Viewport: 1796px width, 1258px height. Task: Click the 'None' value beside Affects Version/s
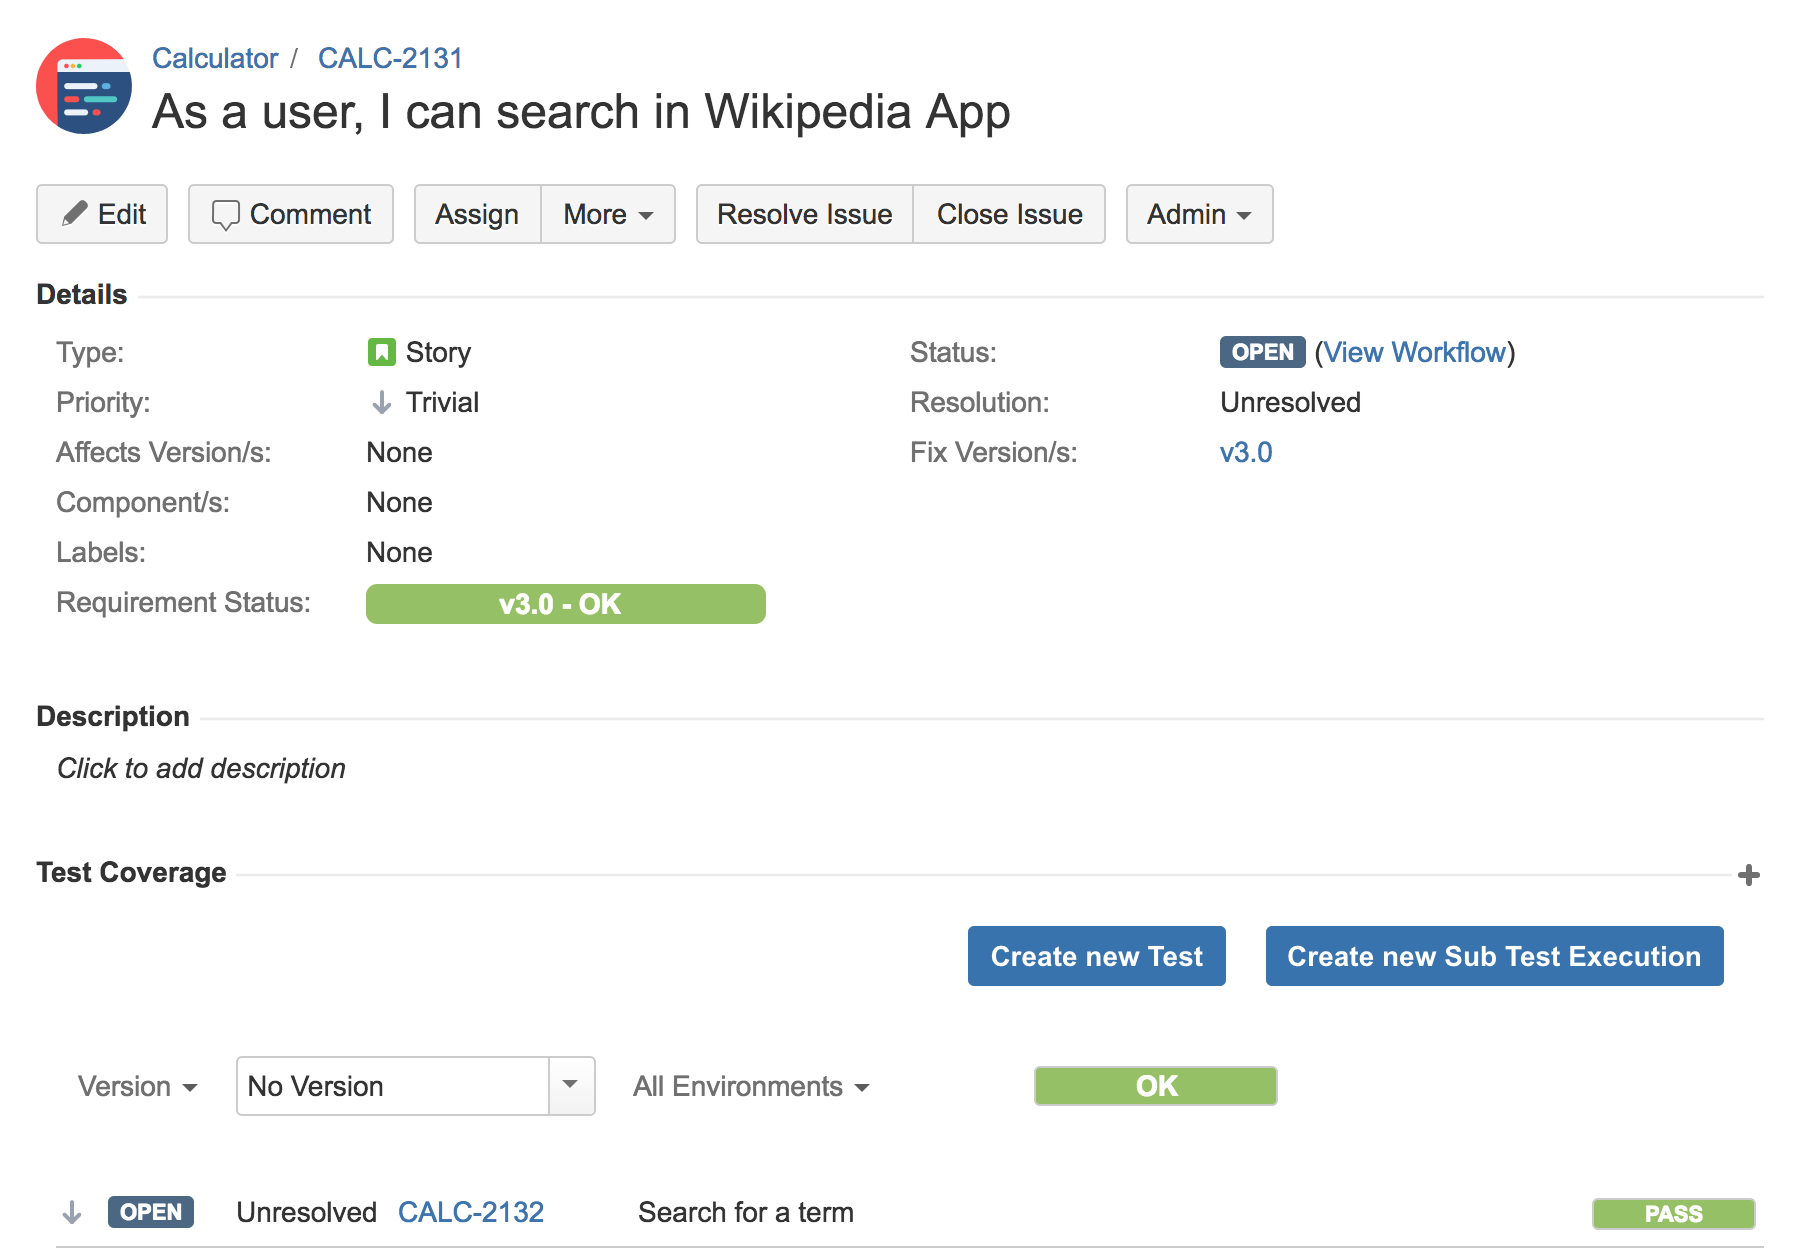point(399,452)
